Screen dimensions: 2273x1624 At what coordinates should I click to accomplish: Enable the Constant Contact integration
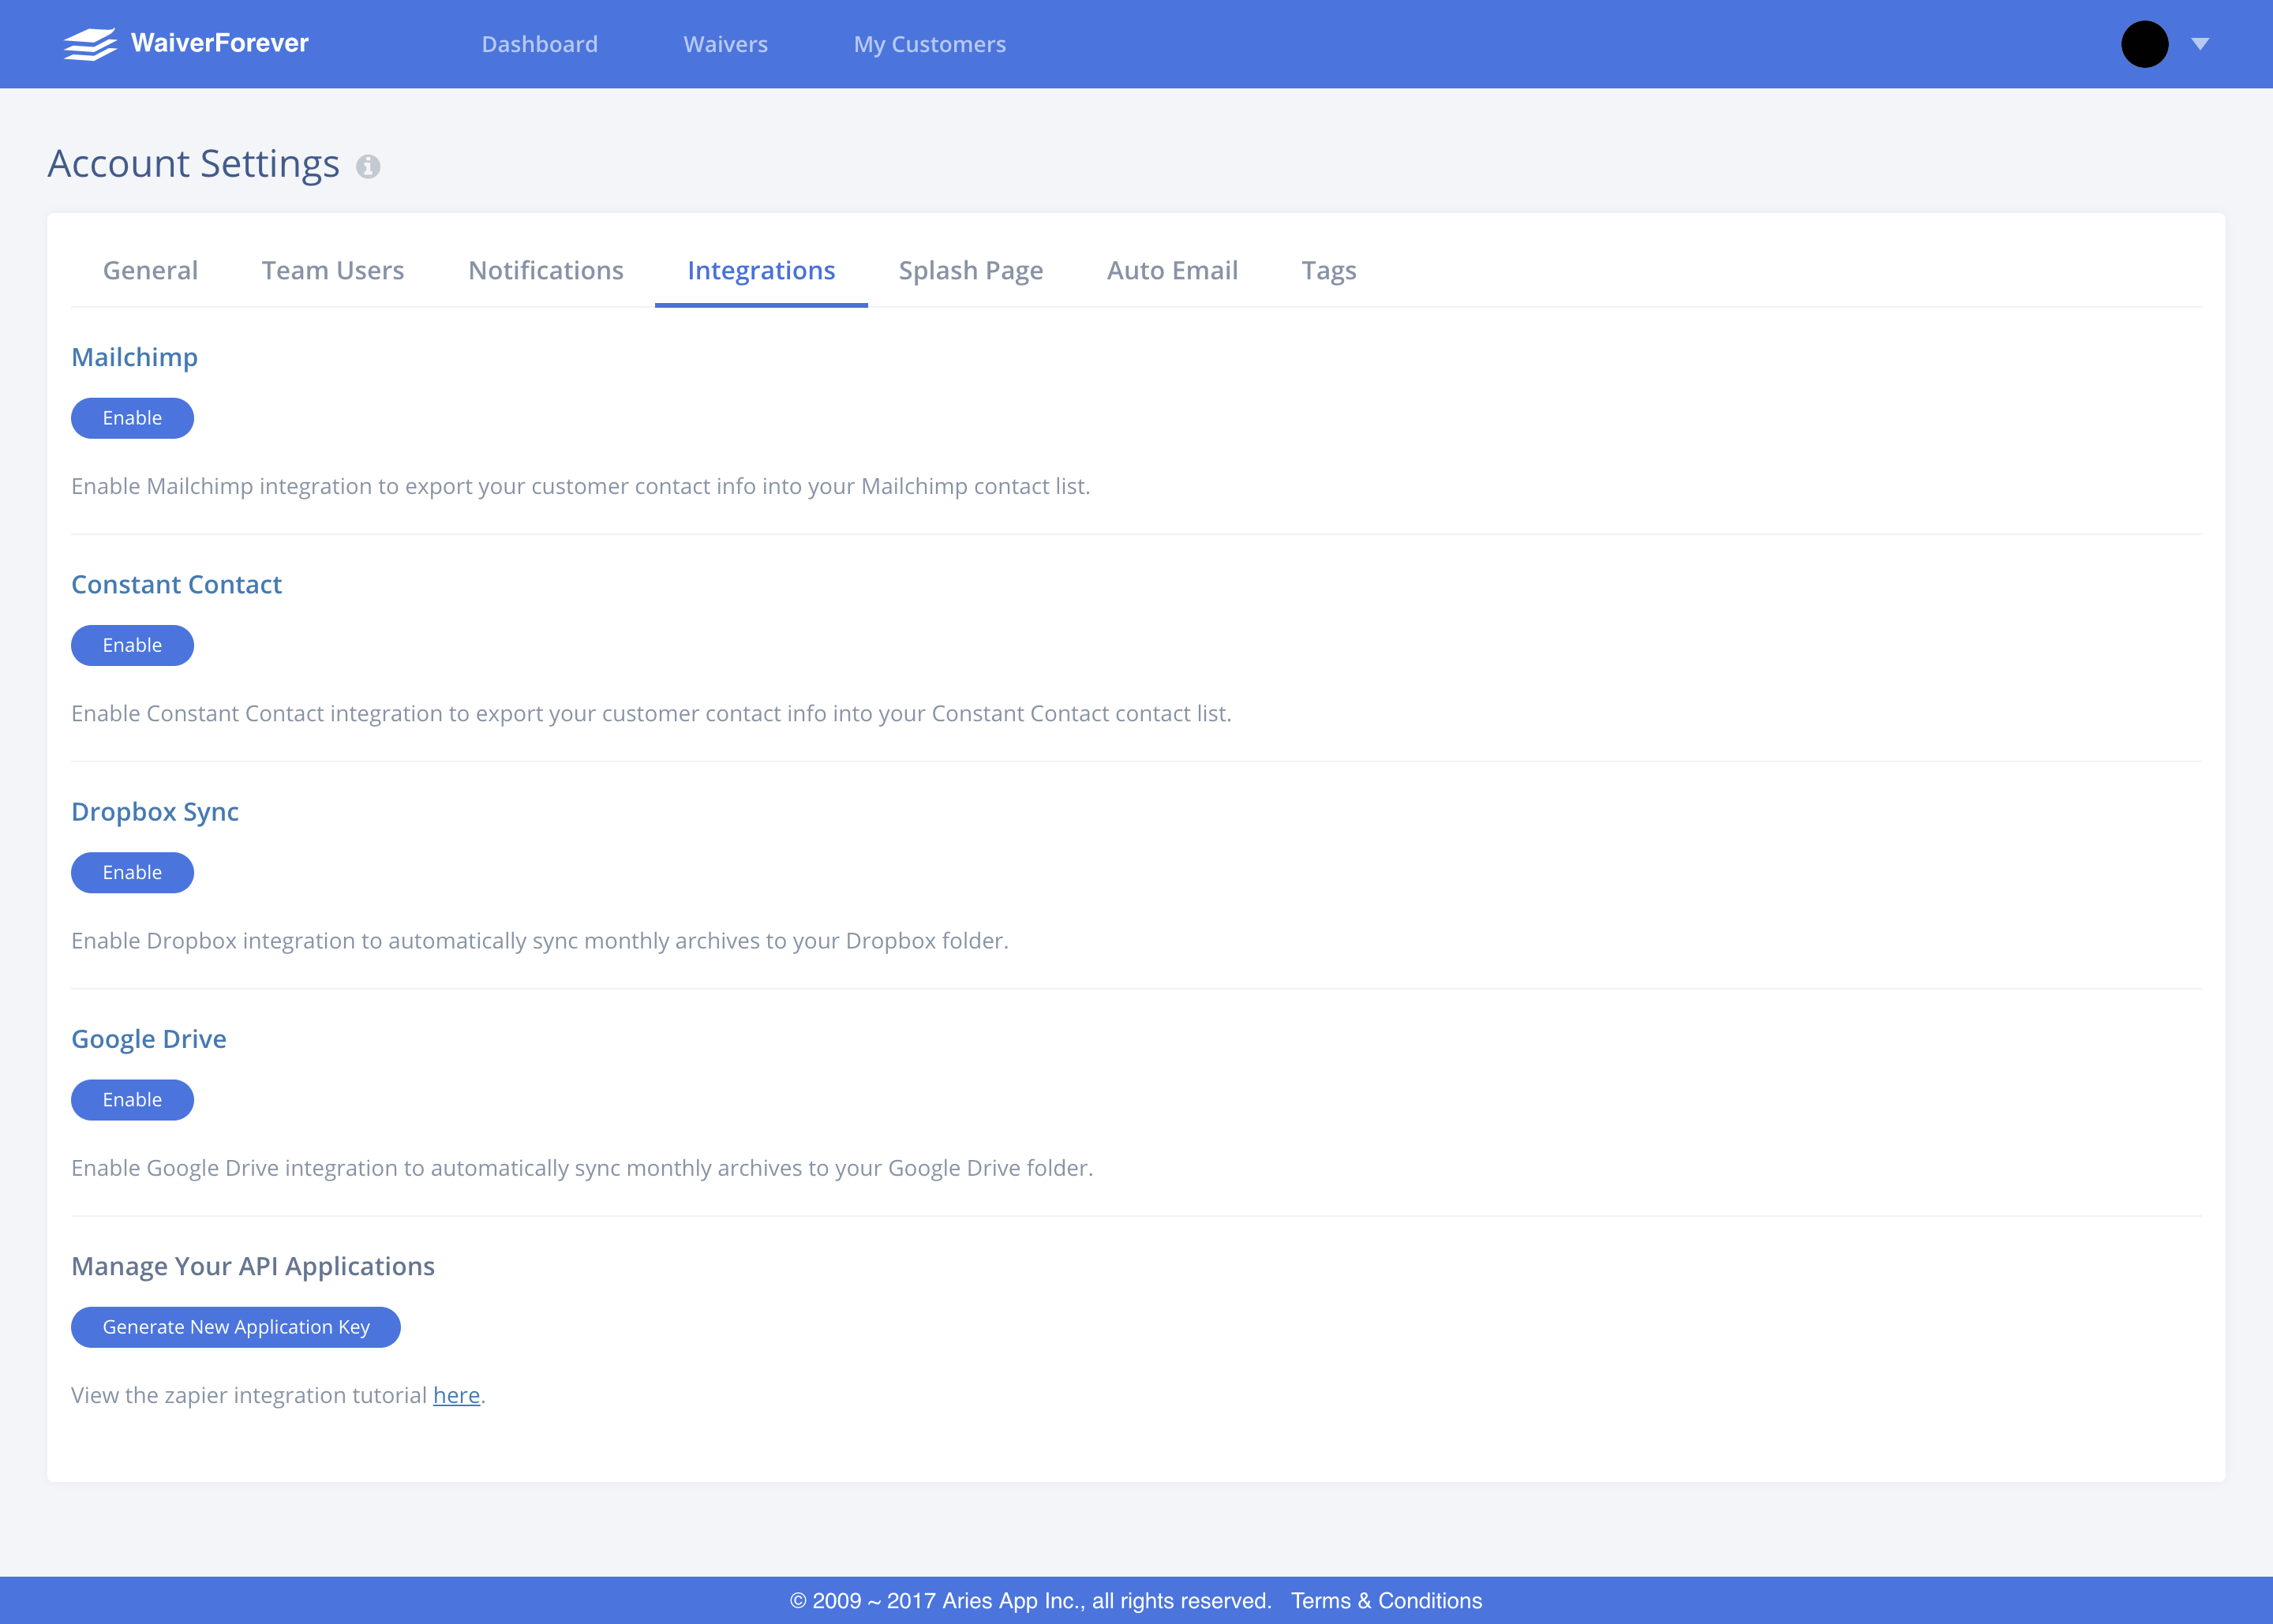132,645
